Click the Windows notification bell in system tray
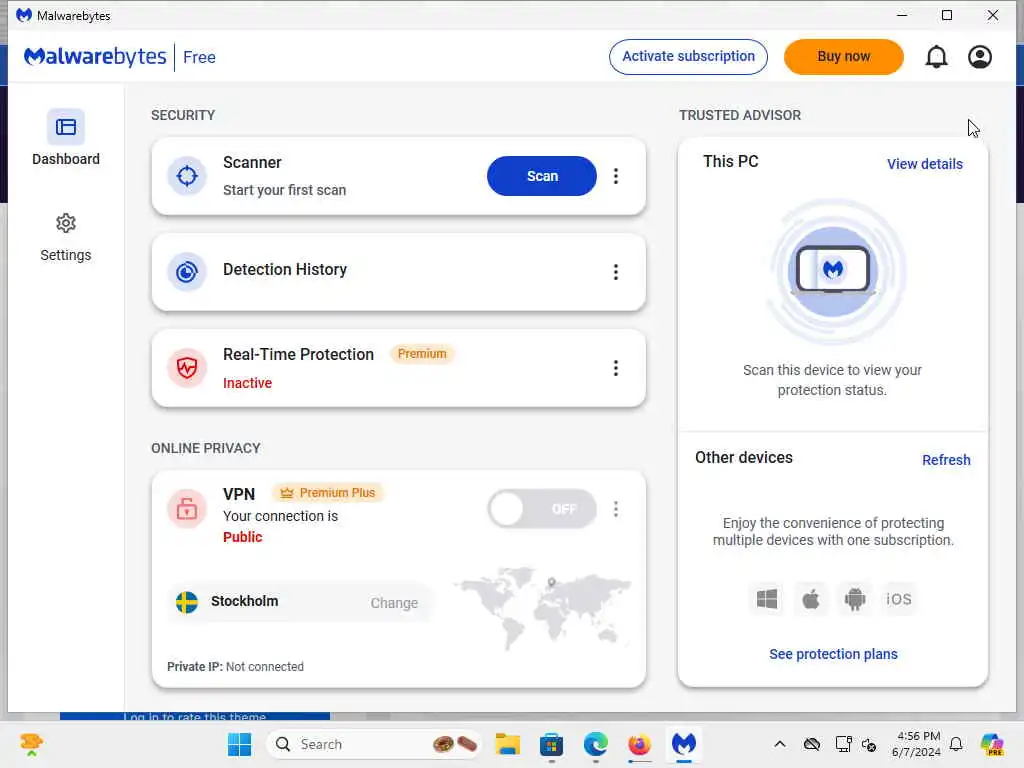 (956, 744)
